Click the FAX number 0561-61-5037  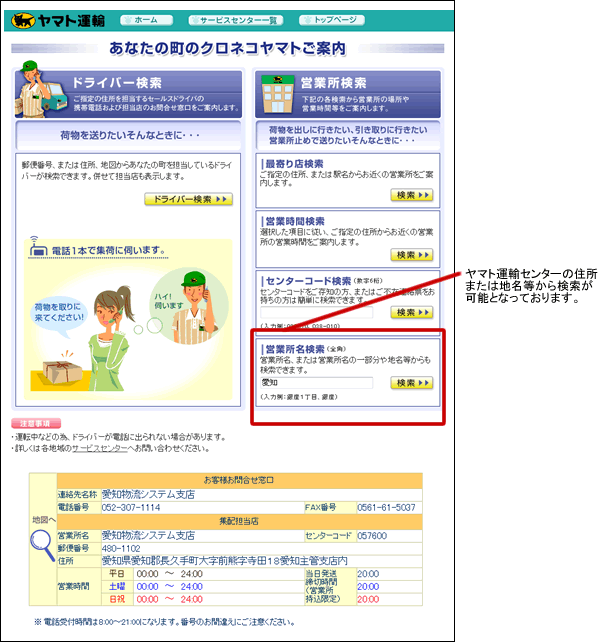(x=386, y=508)
